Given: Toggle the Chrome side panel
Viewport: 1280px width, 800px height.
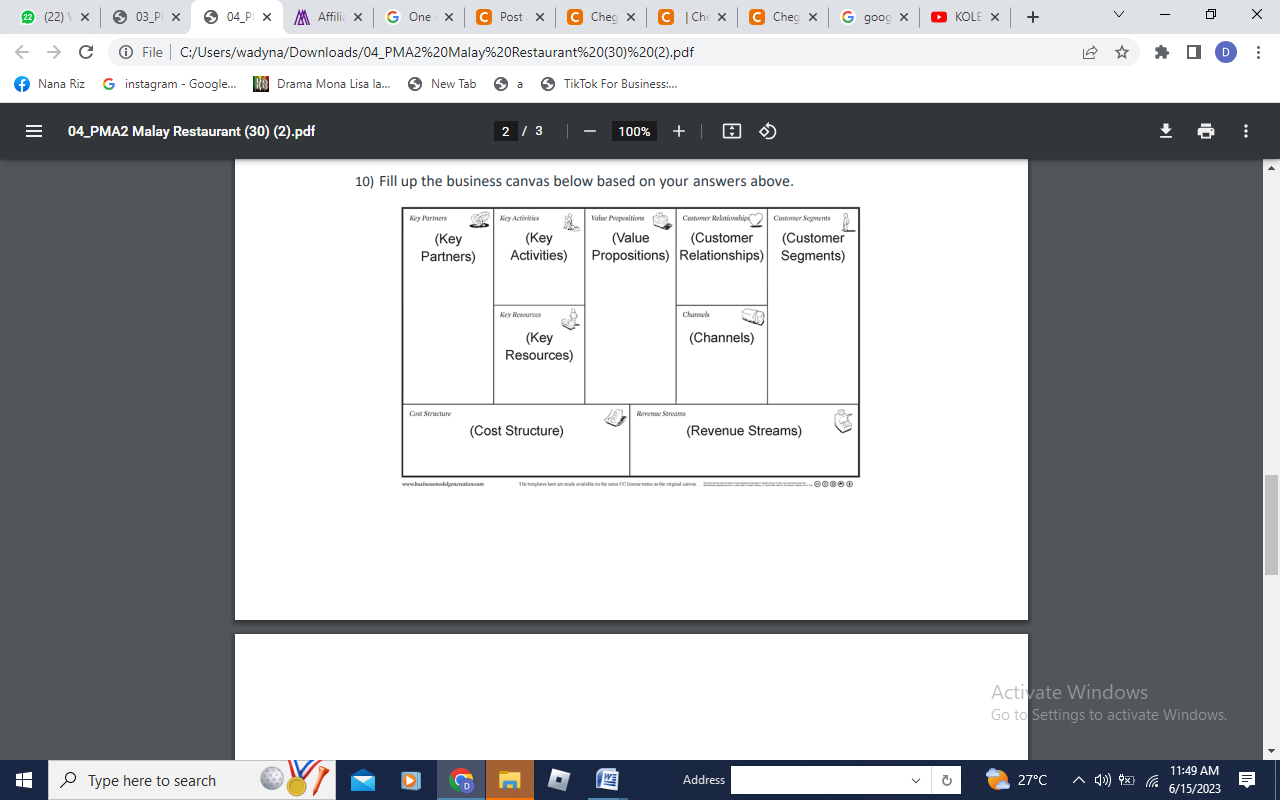Looking at the screenshot, I should [x=1193, y=52].
